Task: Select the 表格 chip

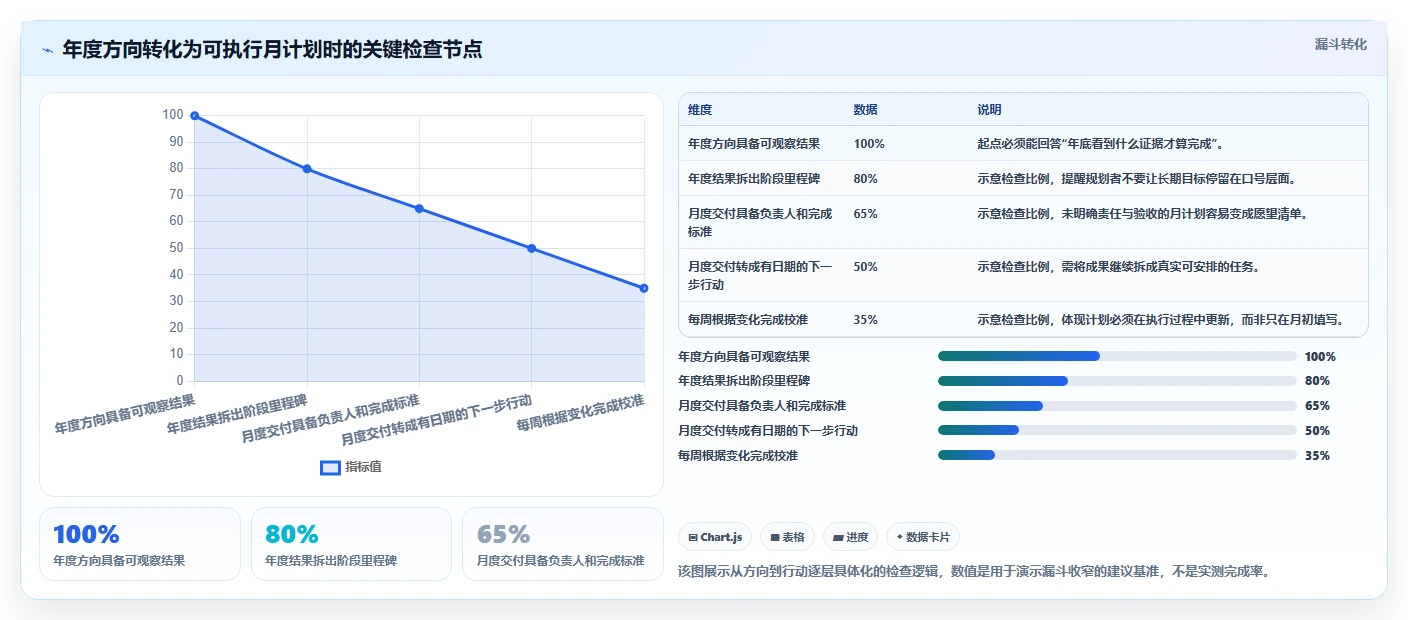Action: [x=788, y=537]
